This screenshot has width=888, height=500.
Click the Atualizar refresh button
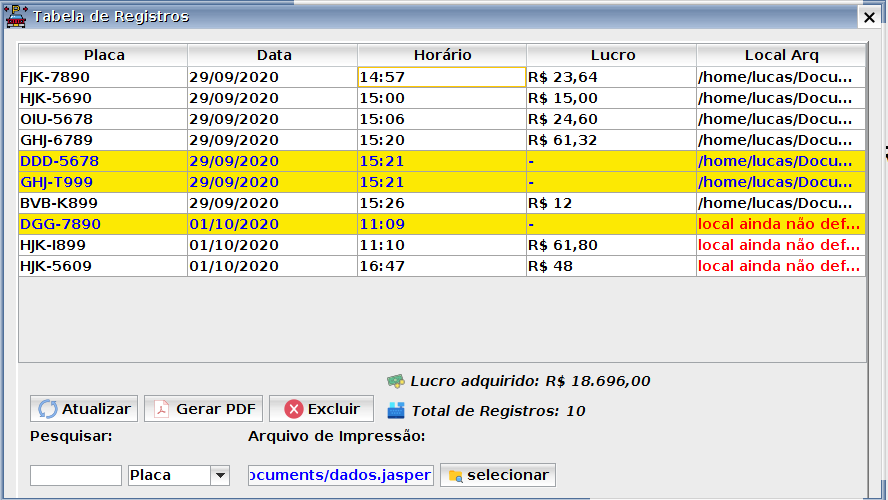pos(84,409)
